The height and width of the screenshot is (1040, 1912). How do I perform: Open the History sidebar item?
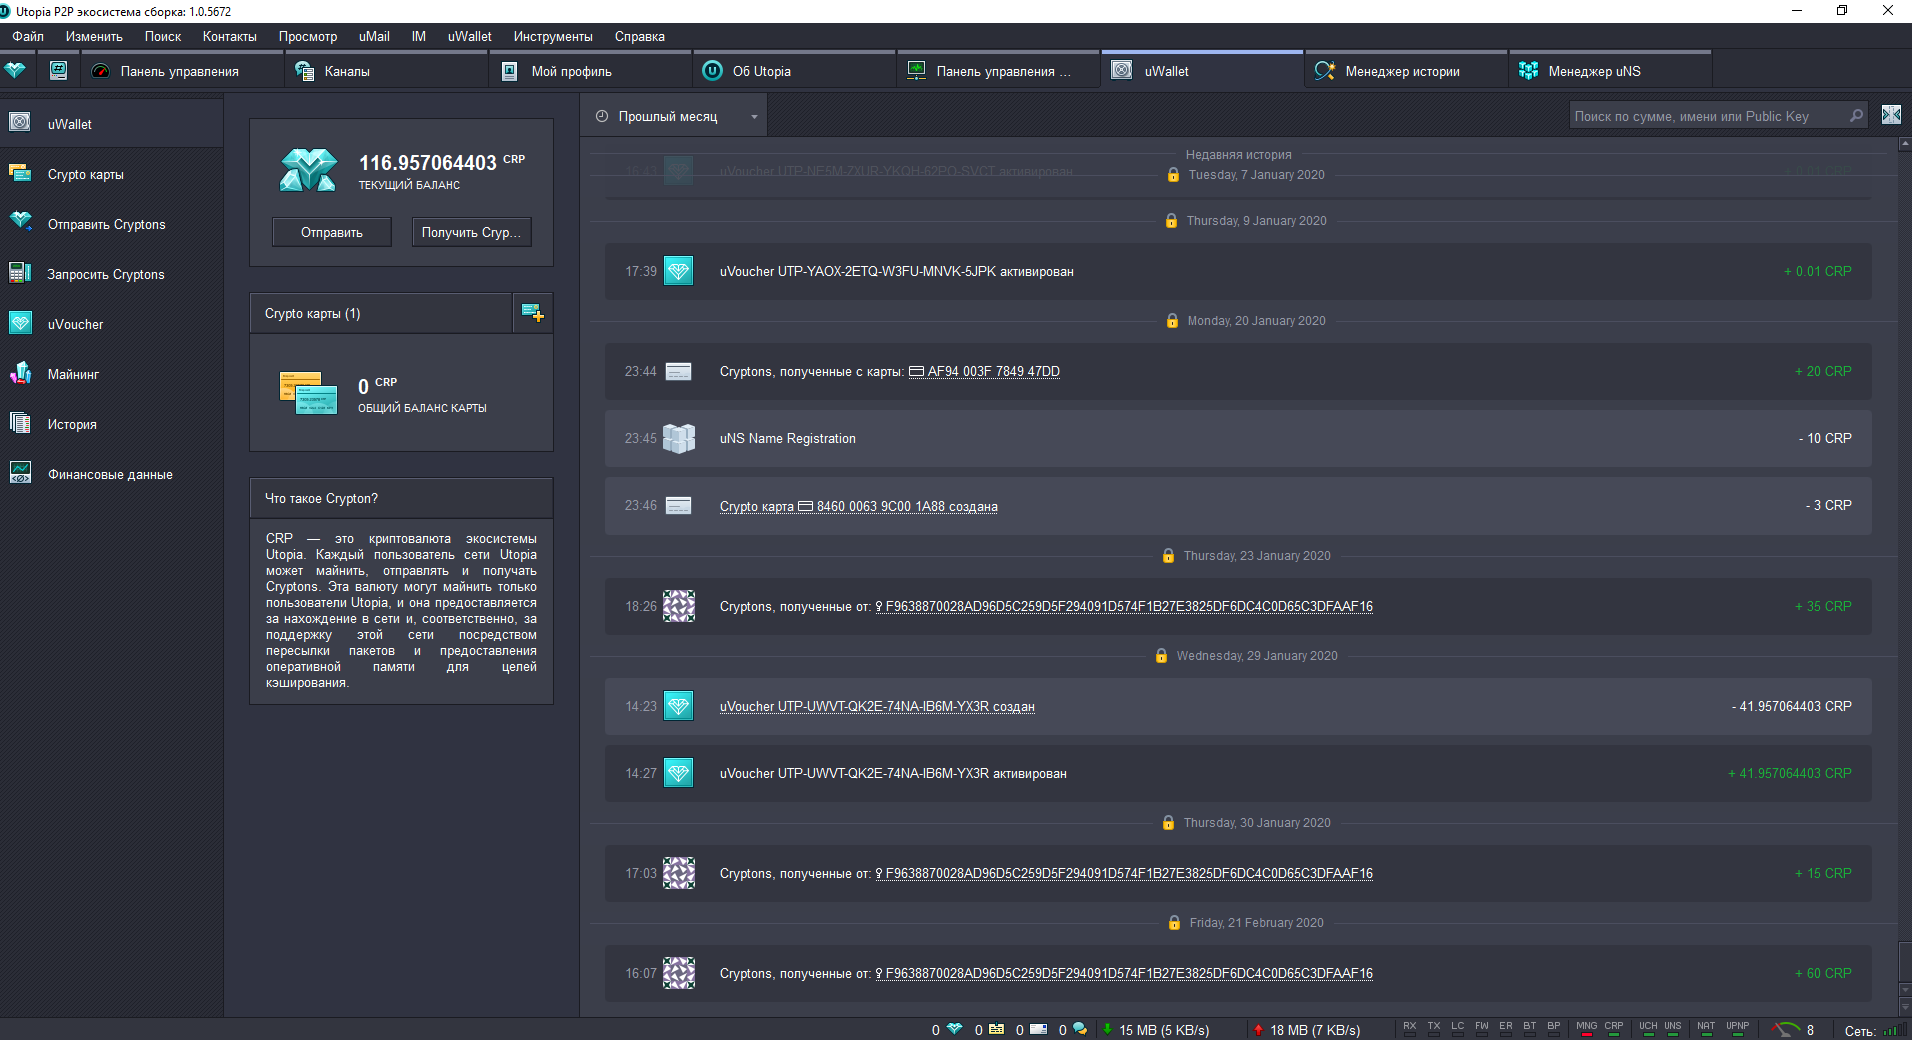coord(72,424)
